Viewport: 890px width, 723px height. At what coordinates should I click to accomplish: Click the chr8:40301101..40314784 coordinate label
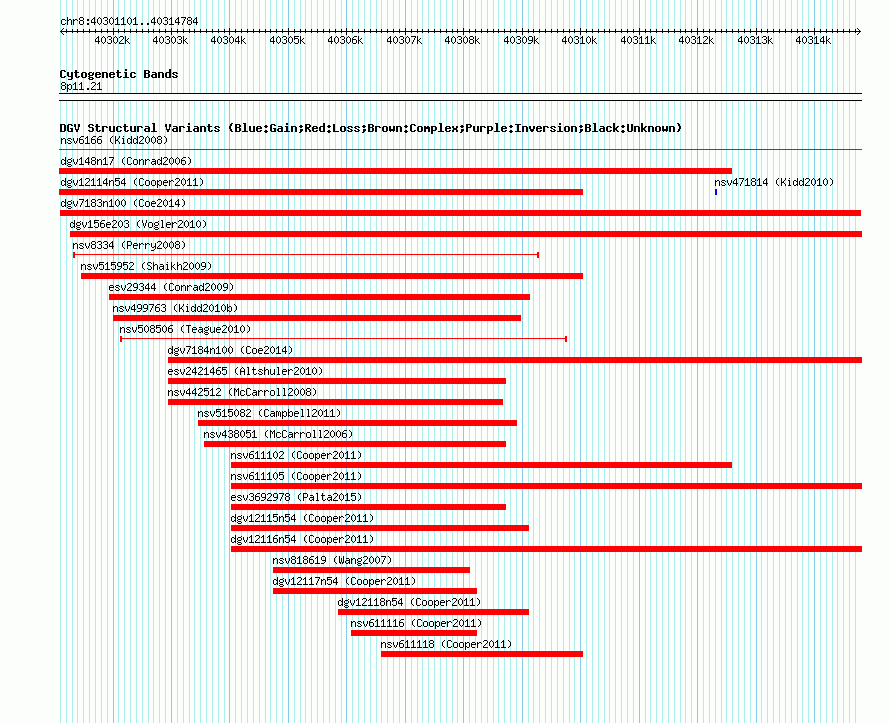[x=129, y=21]
